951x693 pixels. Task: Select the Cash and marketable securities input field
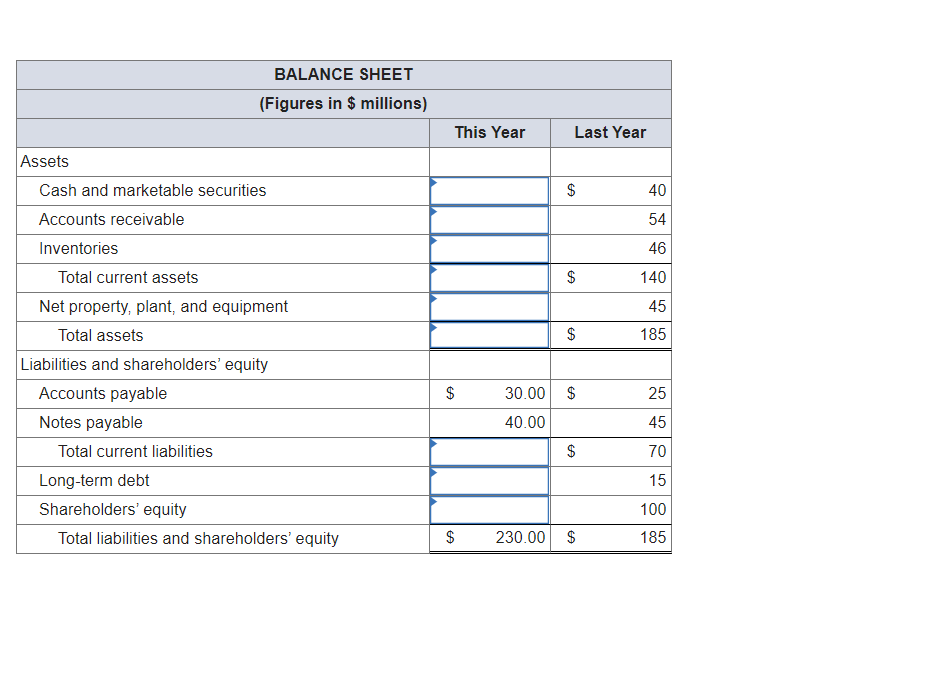(489, 190)
